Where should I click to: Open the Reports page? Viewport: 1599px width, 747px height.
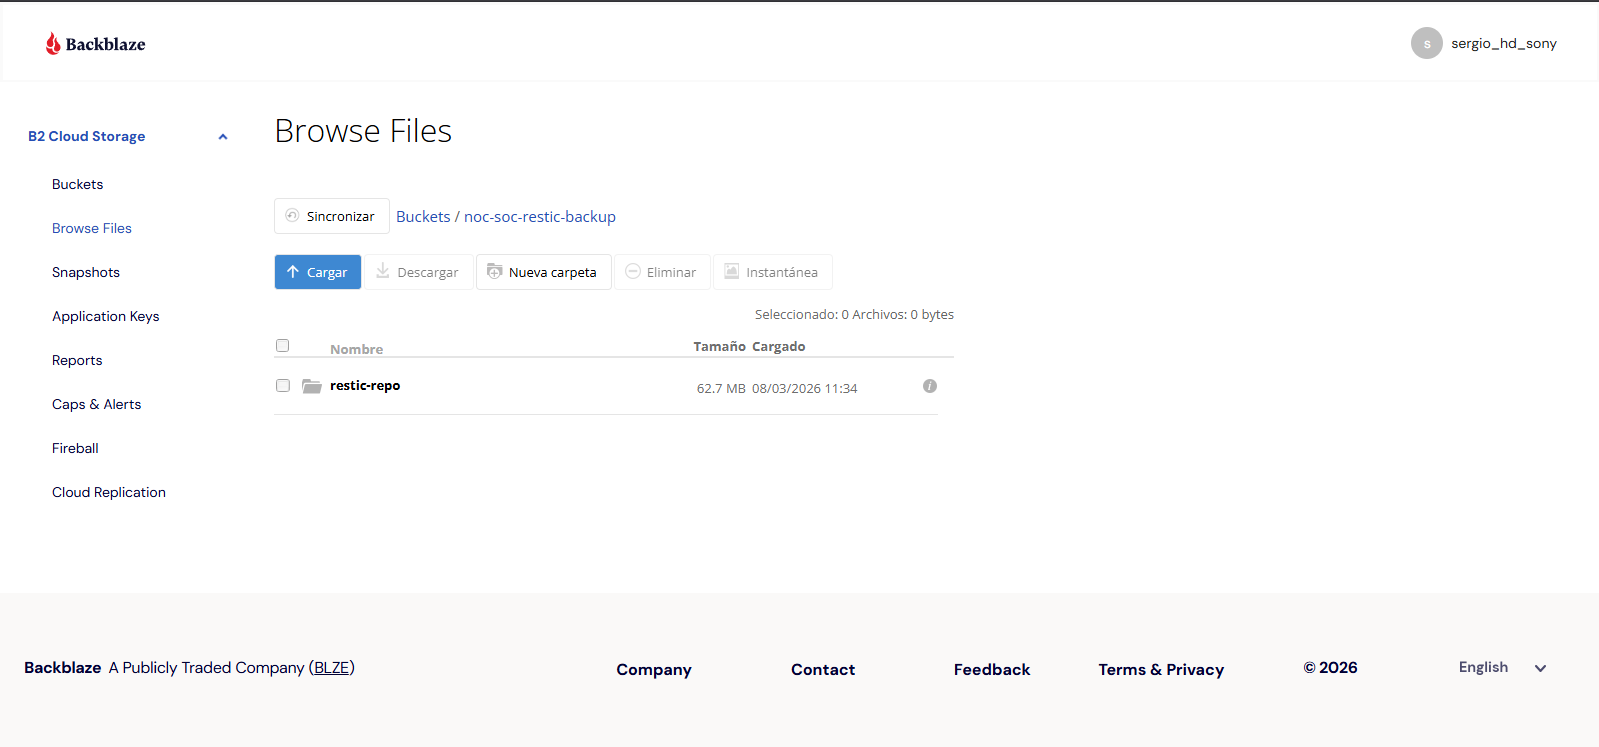click(77, 360)
